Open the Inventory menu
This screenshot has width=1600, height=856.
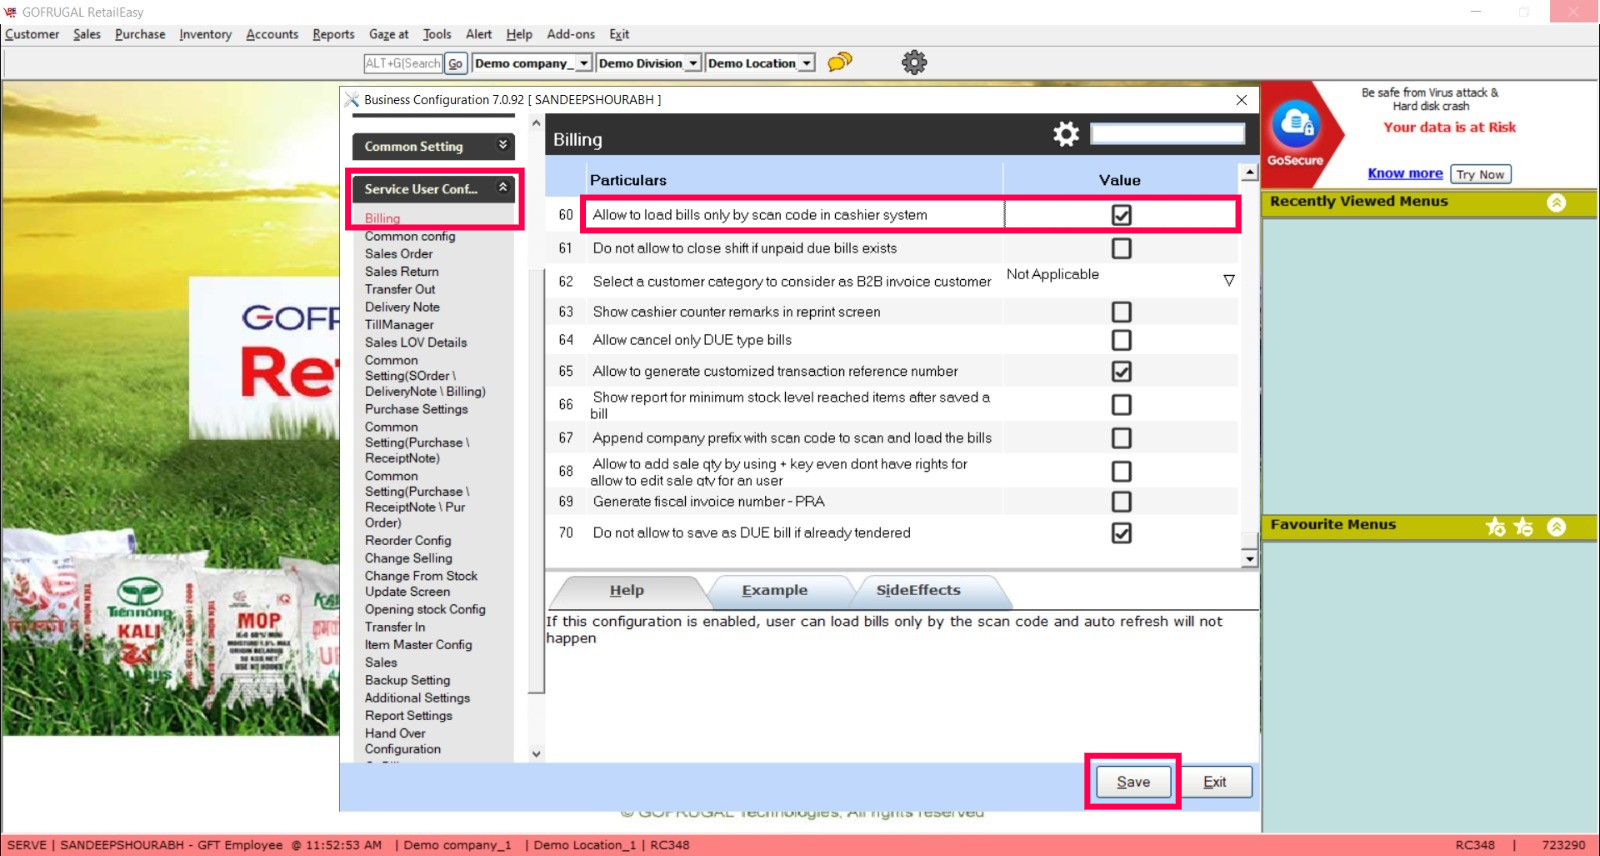pyautogui.click(x=205, y=34)
